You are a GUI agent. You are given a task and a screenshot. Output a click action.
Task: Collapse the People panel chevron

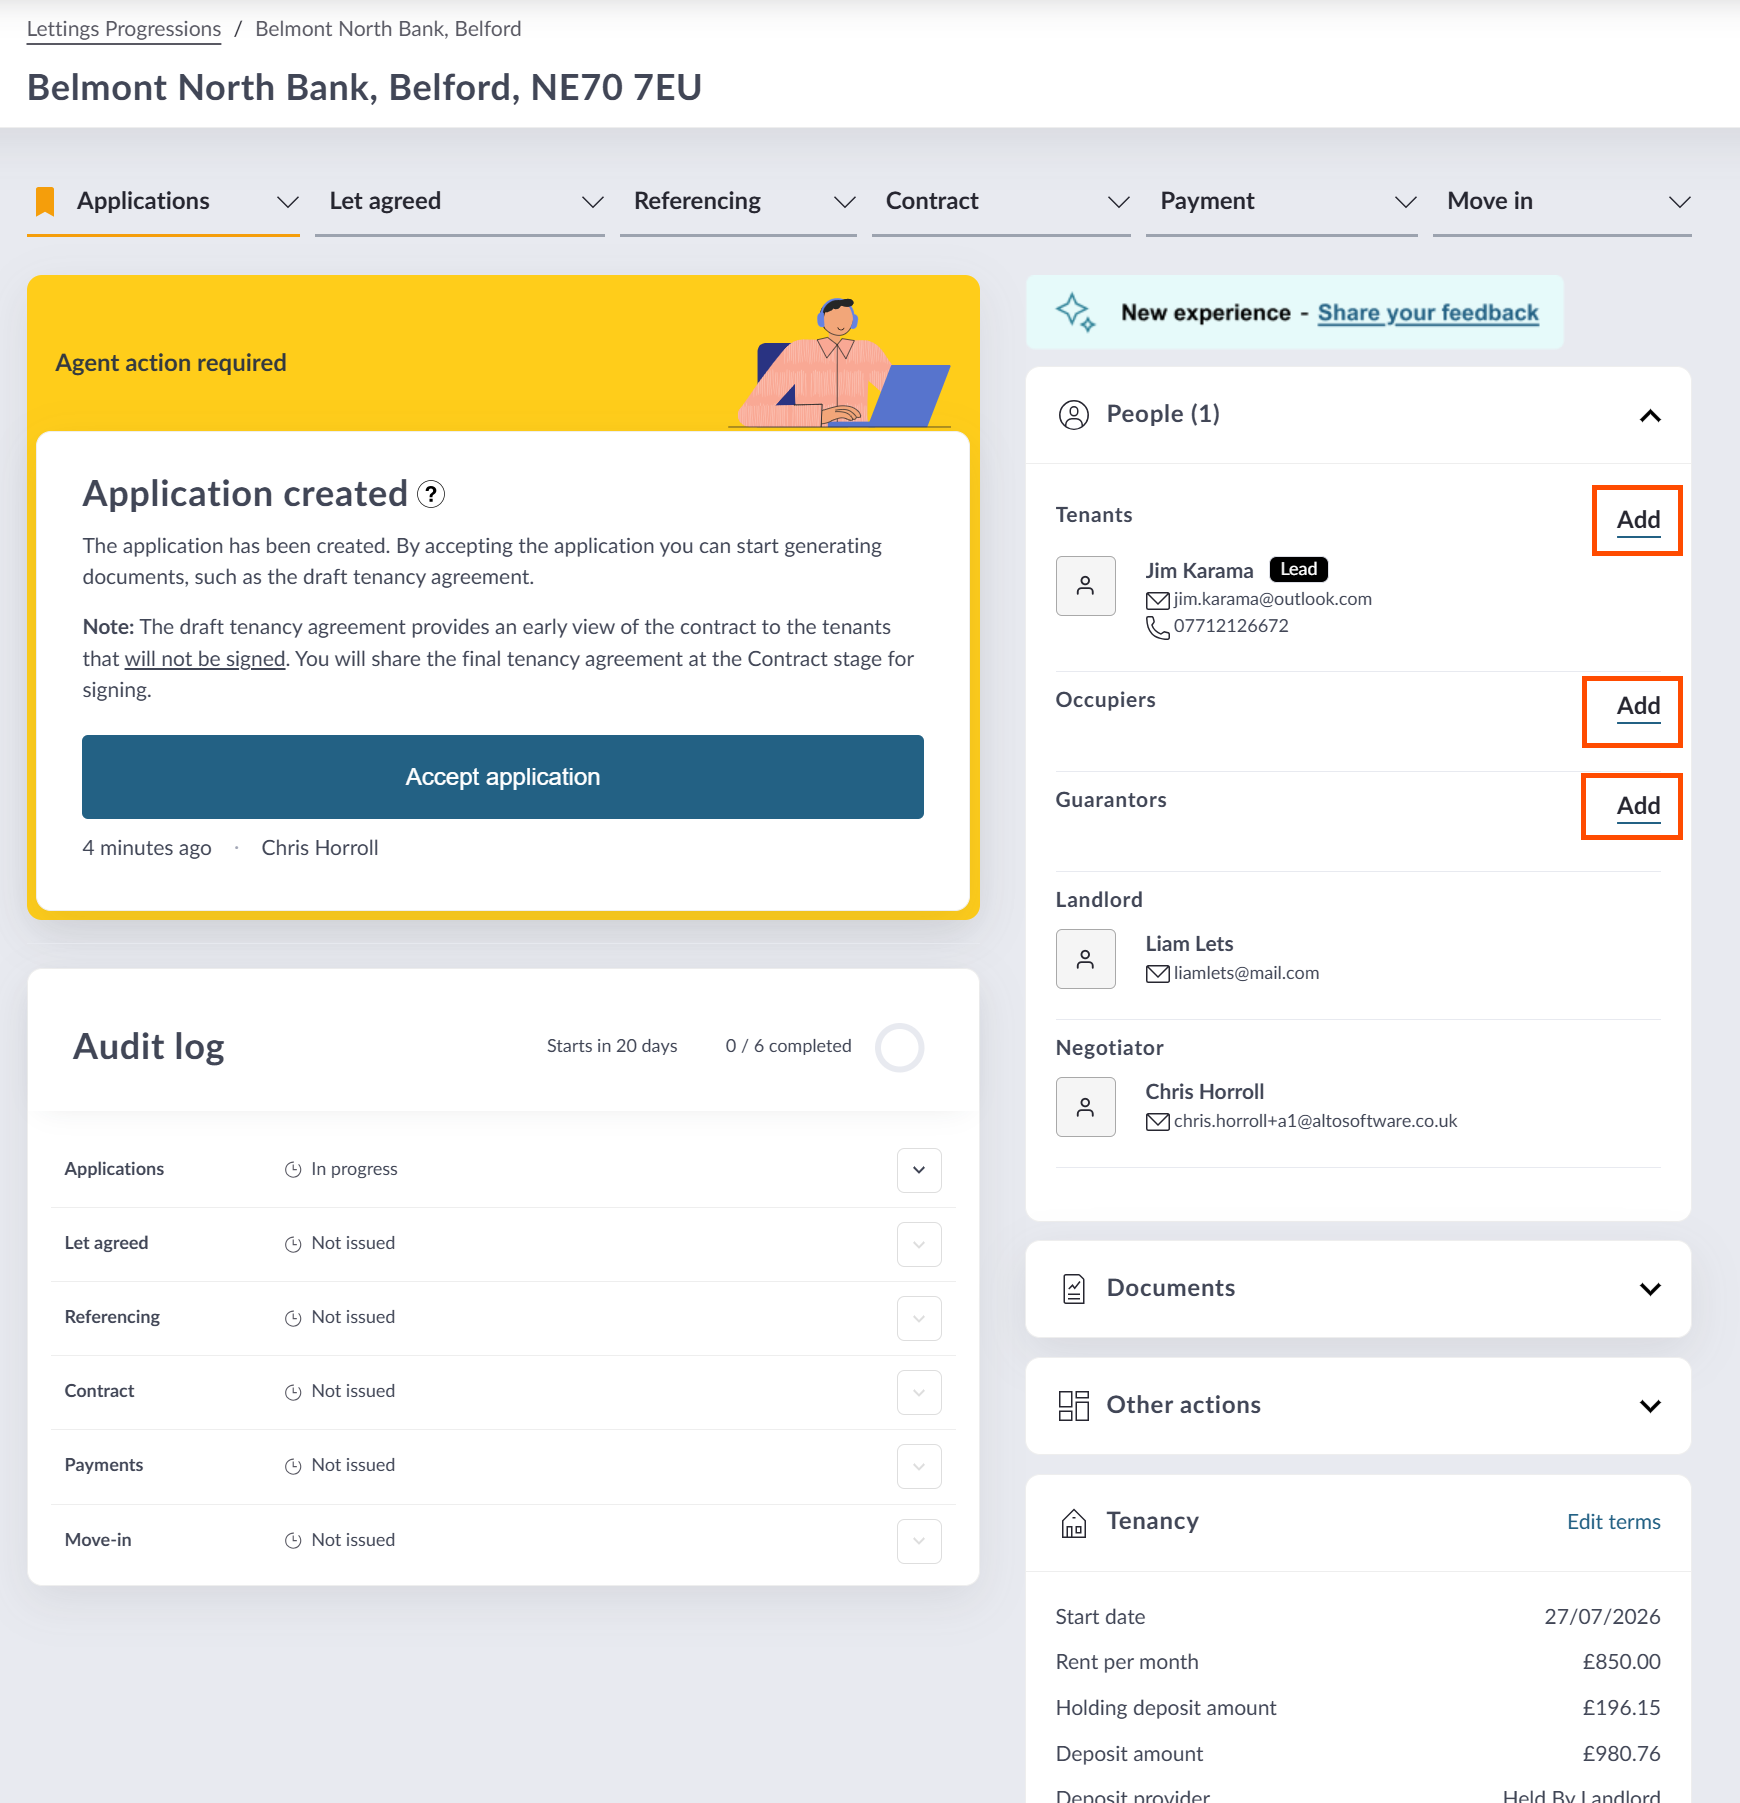(x=1650, y=415)
